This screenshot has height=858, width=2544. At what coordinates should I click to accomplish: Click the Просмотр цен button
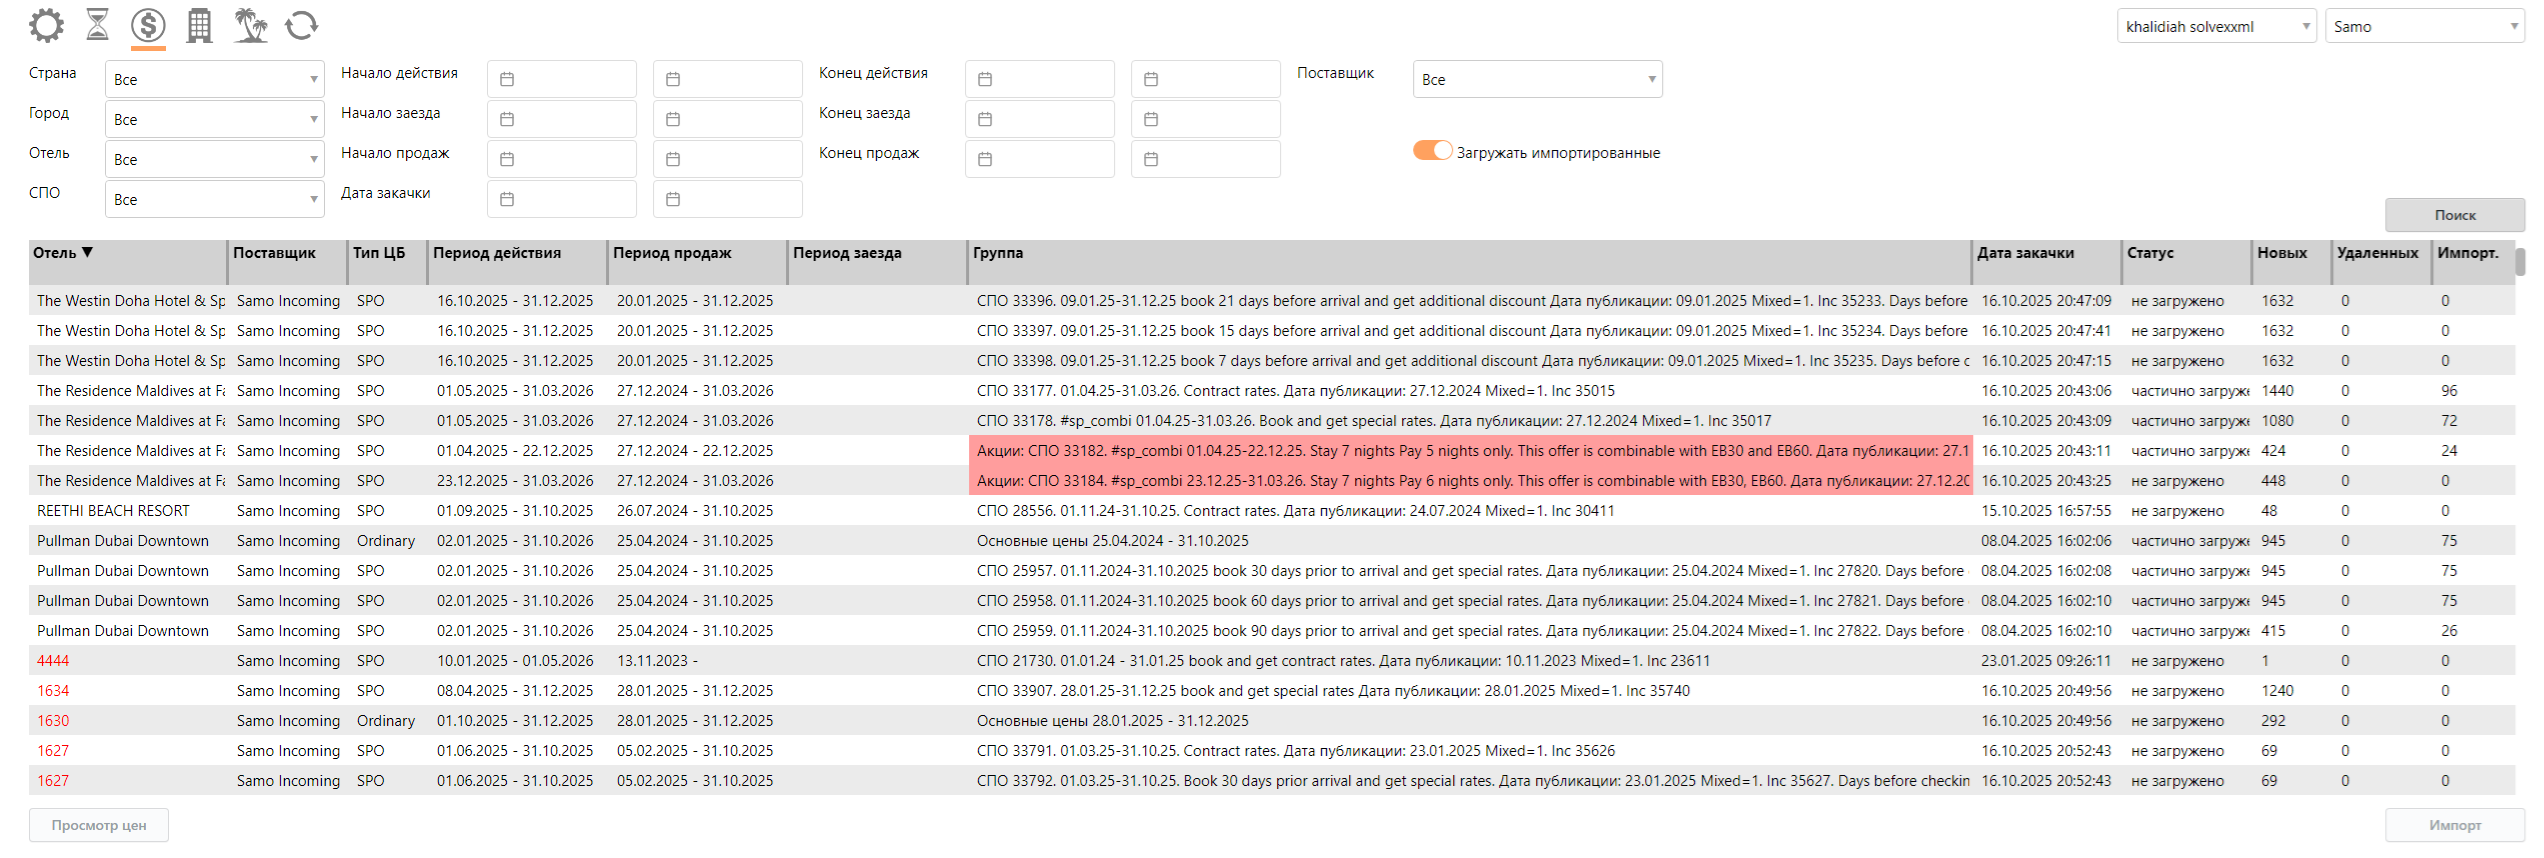click(x=99, y=825)
